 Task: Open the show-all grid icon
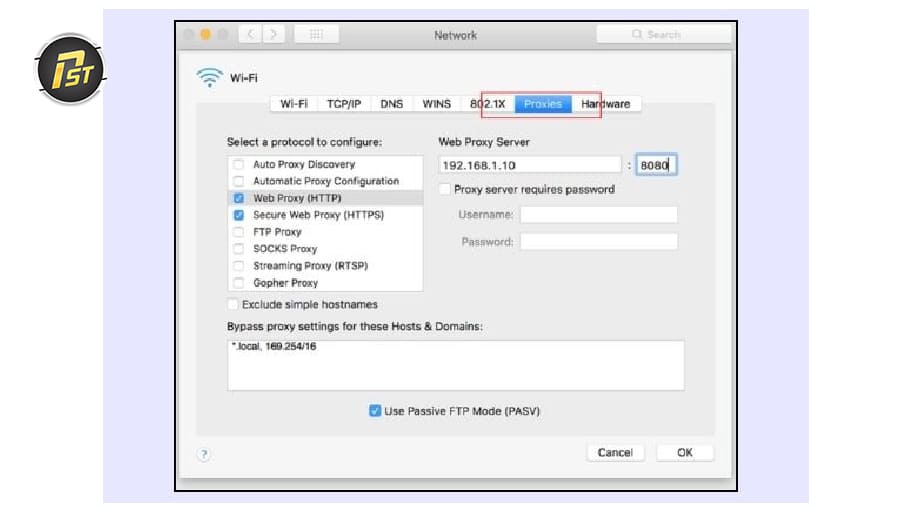(316, 34)
